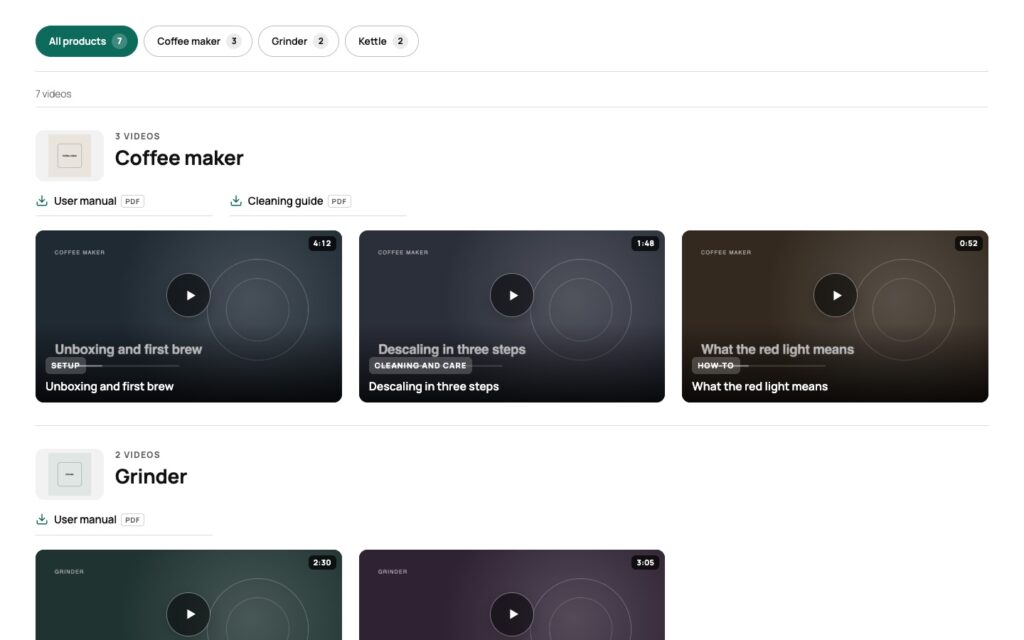Click the bottom caption Unboxing and first brew
Screen dimensions: 1024x640
[x=110, y=387]
